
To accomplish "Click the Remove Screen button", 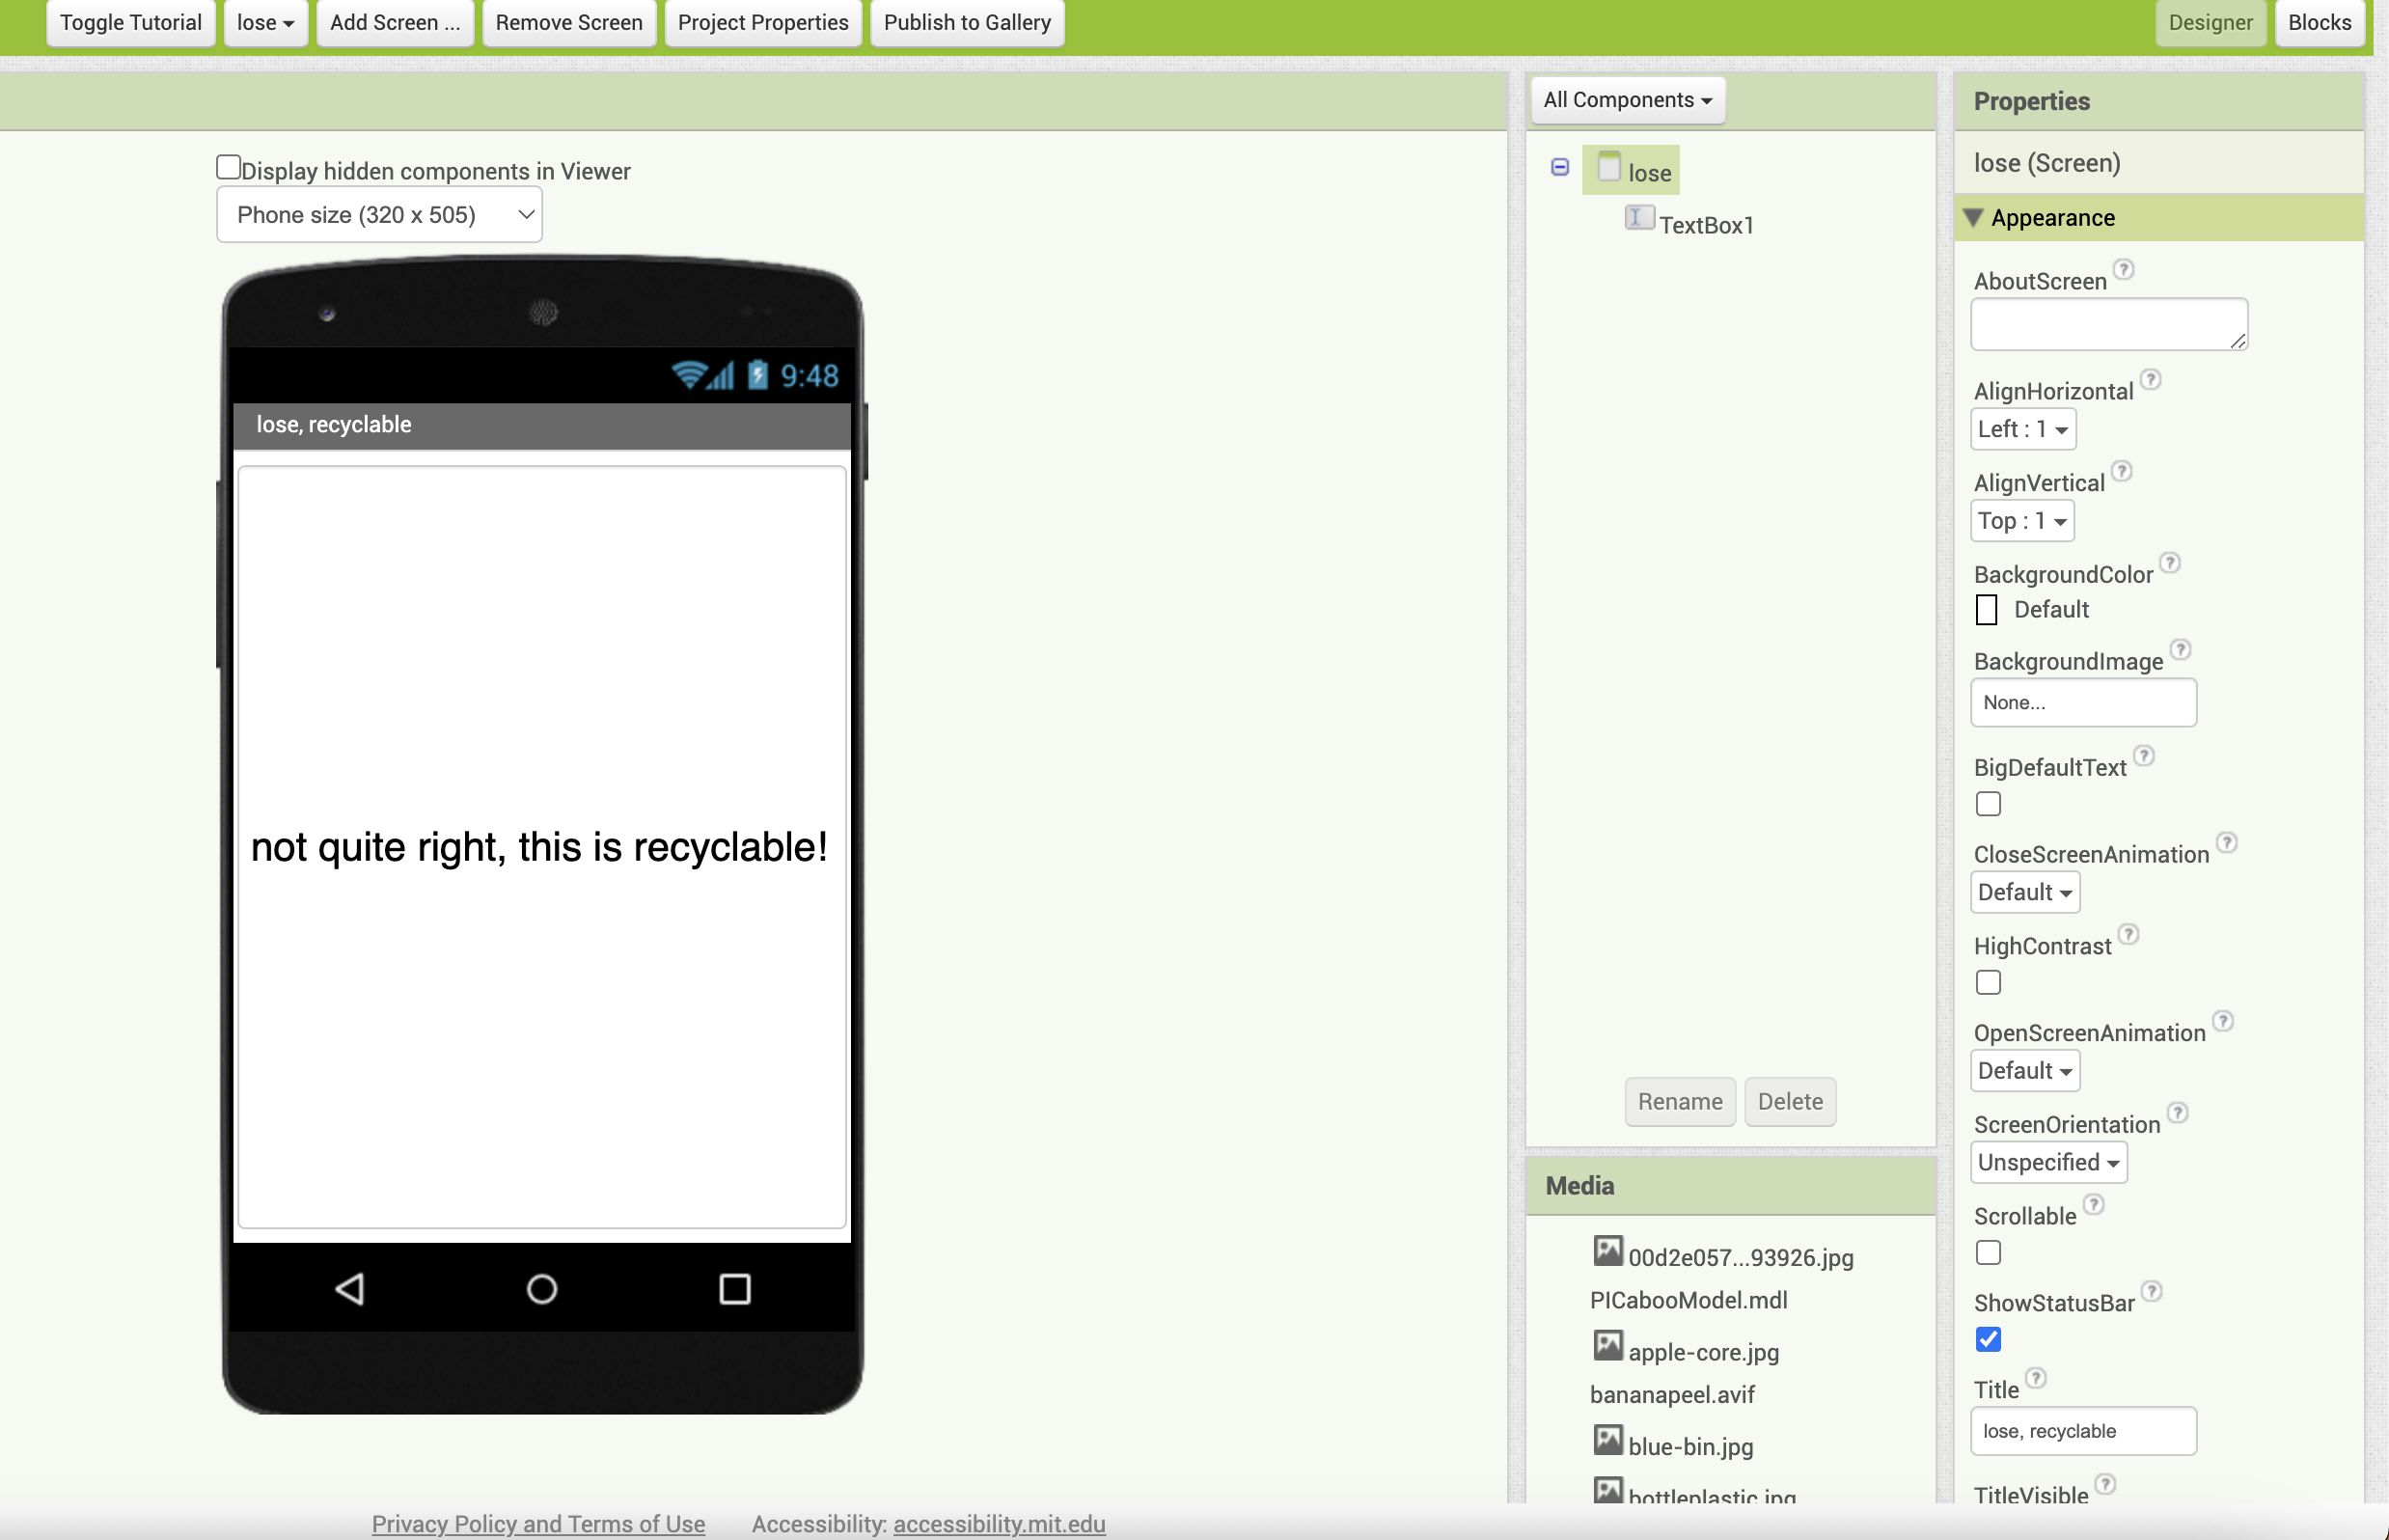I will click(x=568, y=22).
